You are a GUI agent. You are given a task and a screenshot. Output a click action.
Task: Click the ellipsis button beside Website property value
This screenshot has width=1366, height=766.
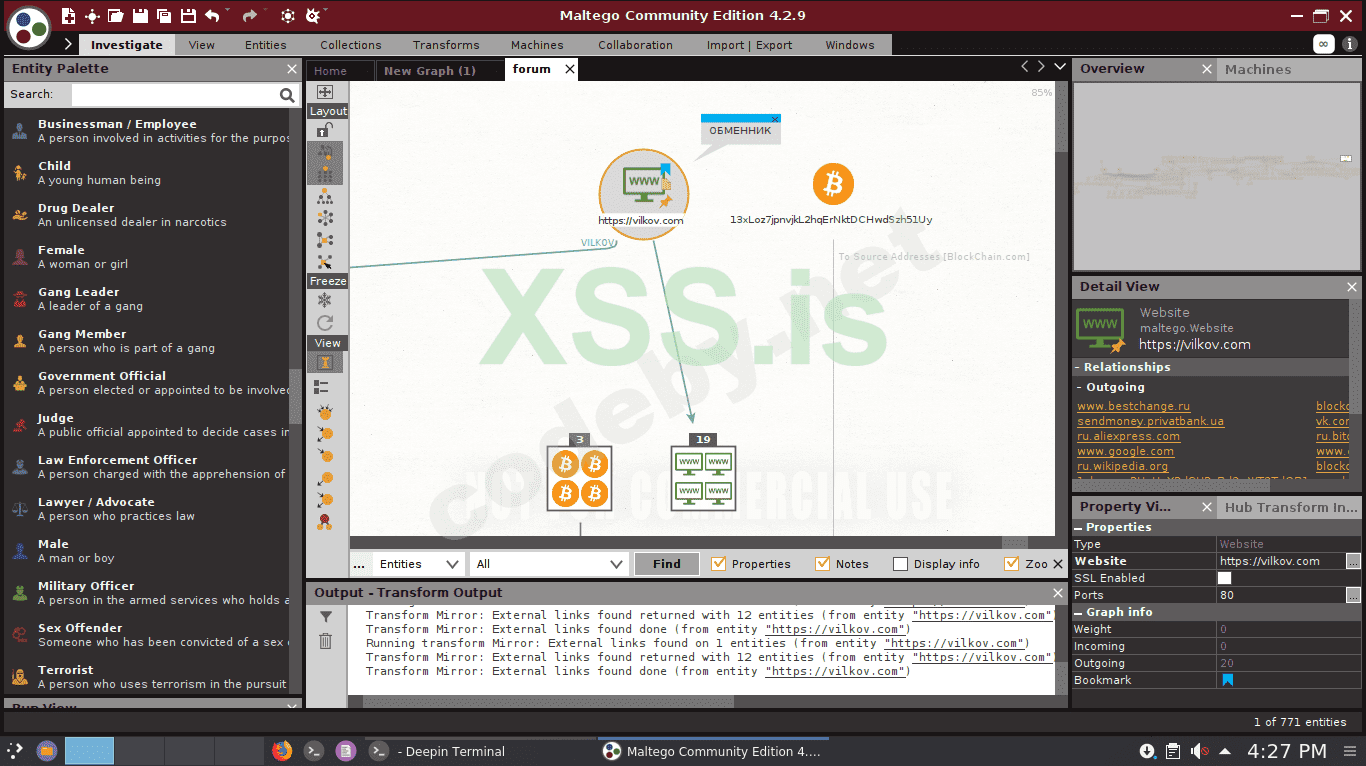(1353, 561)
